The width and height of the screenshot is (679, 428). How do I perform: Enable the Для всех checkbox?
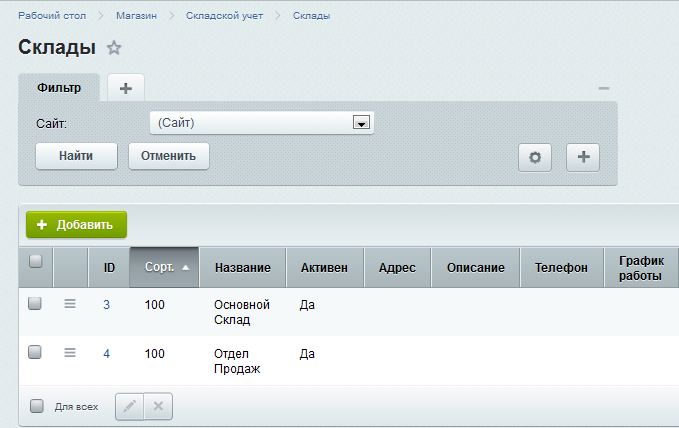(37, 407)
